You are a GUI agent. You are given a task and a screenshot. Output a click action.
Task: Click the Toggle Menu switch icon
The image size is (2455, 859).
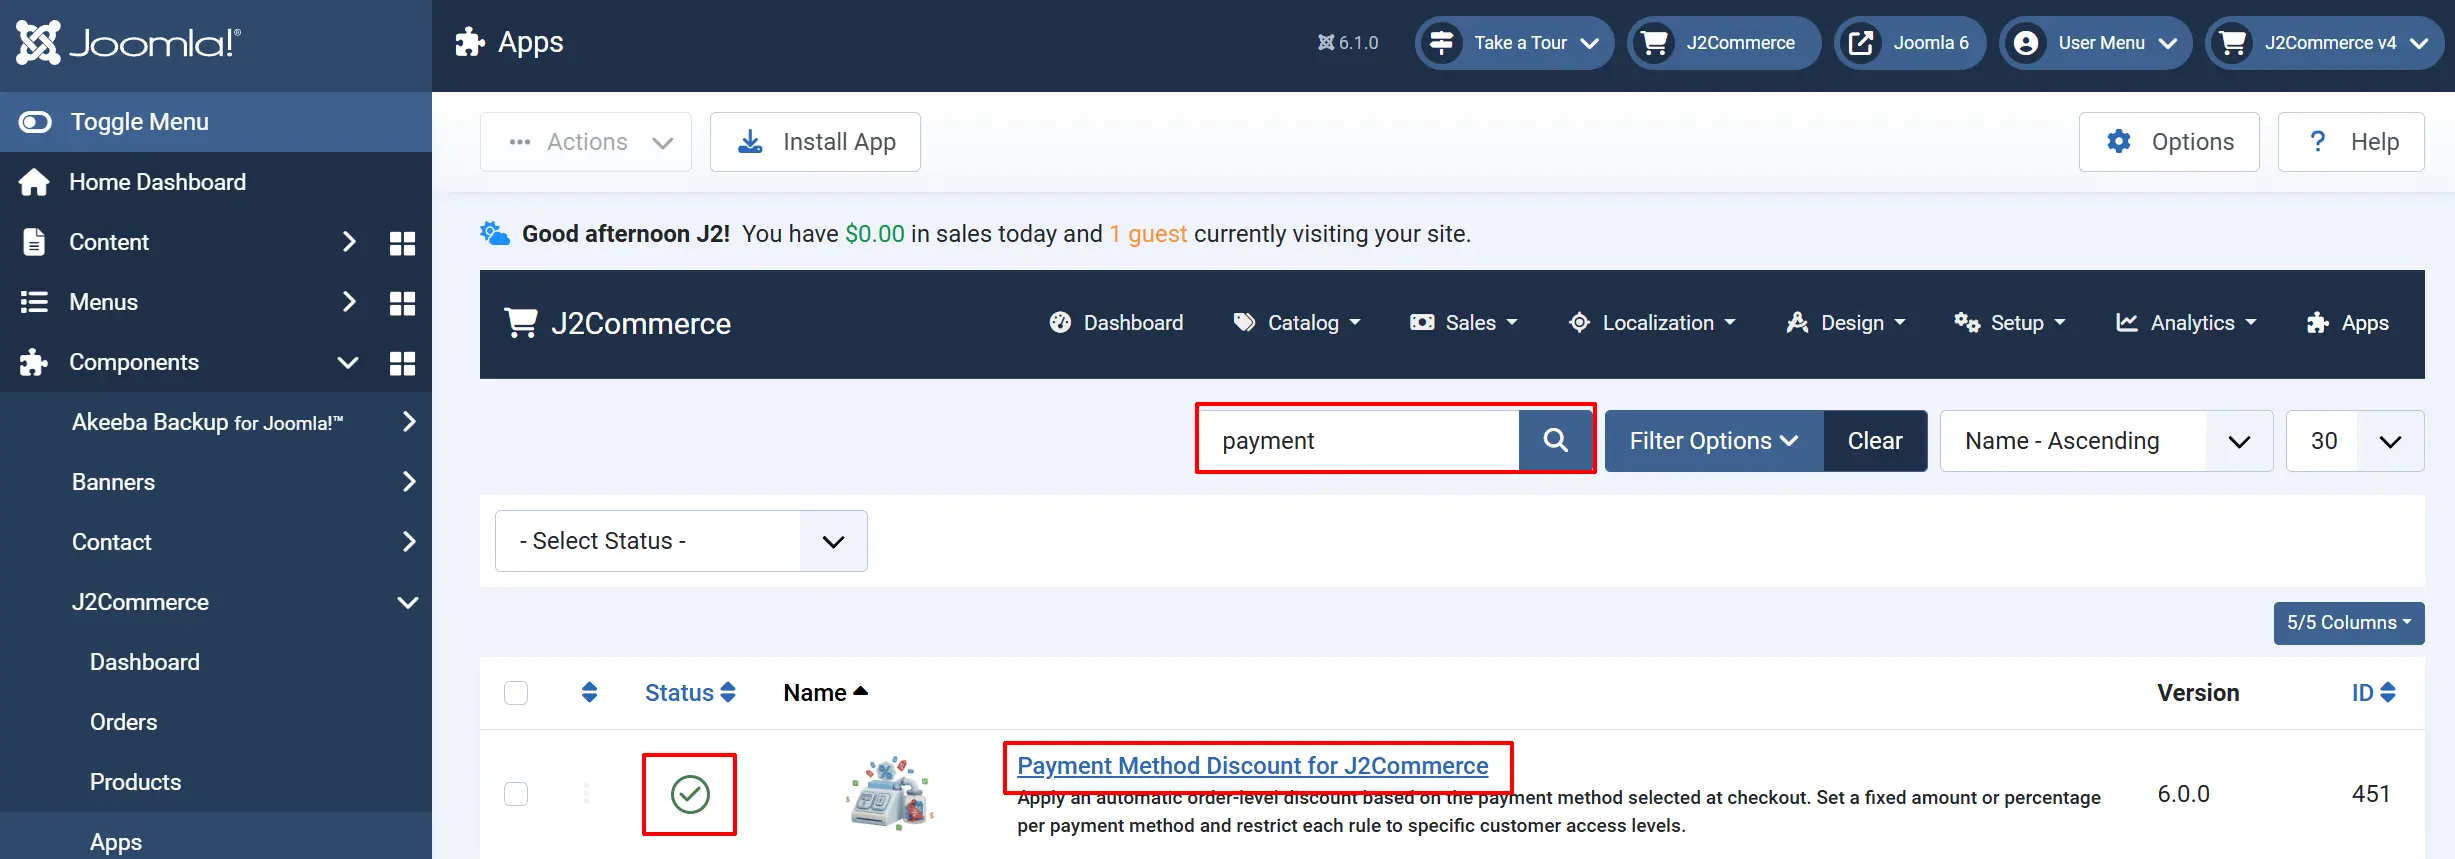(35, 122)
